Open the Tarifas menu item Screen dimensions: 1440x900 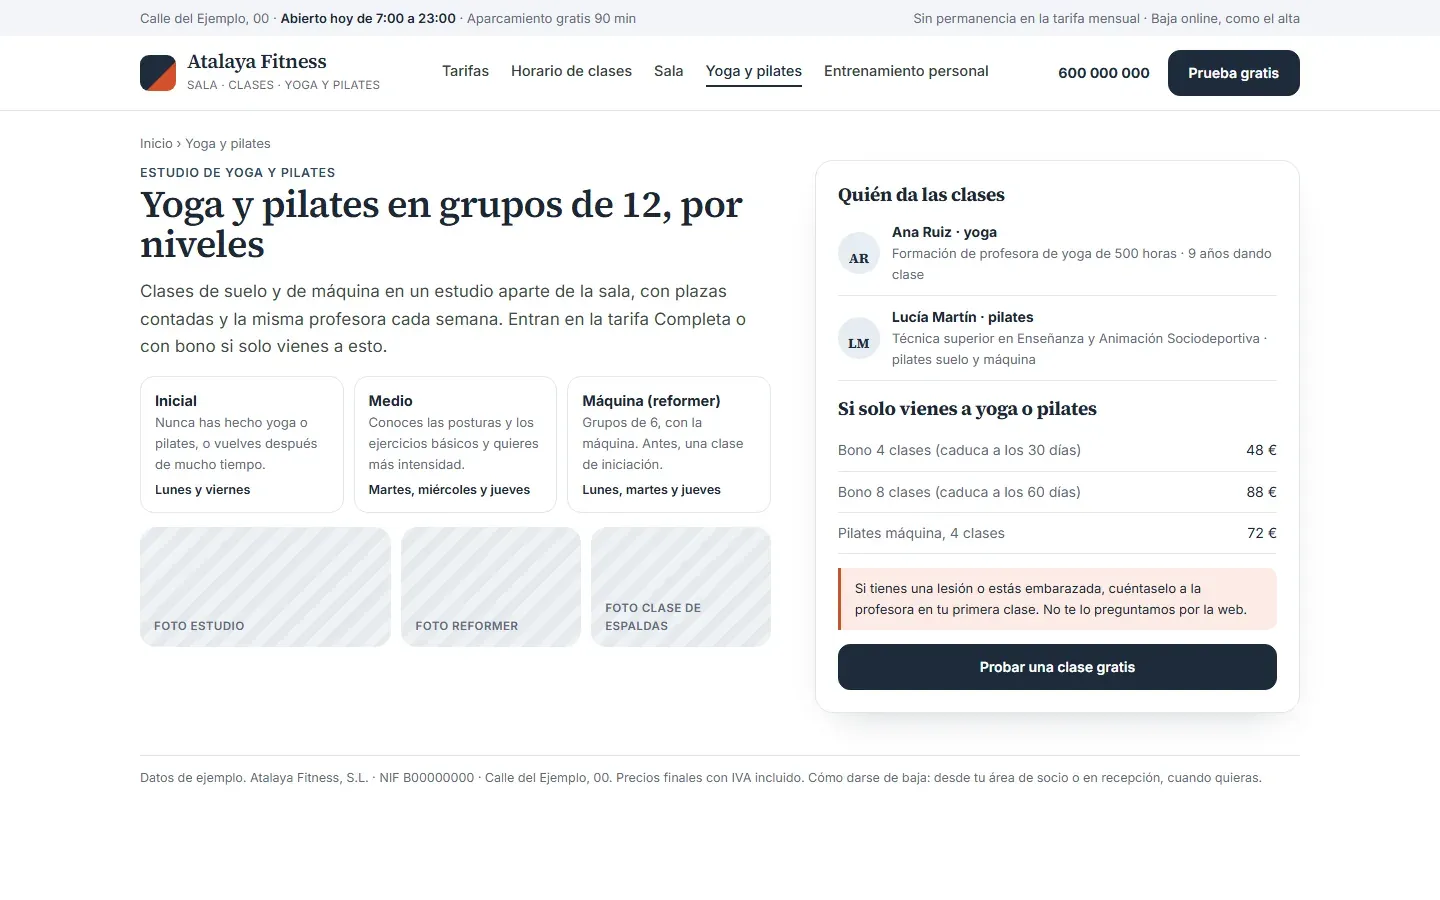point(465,71)
